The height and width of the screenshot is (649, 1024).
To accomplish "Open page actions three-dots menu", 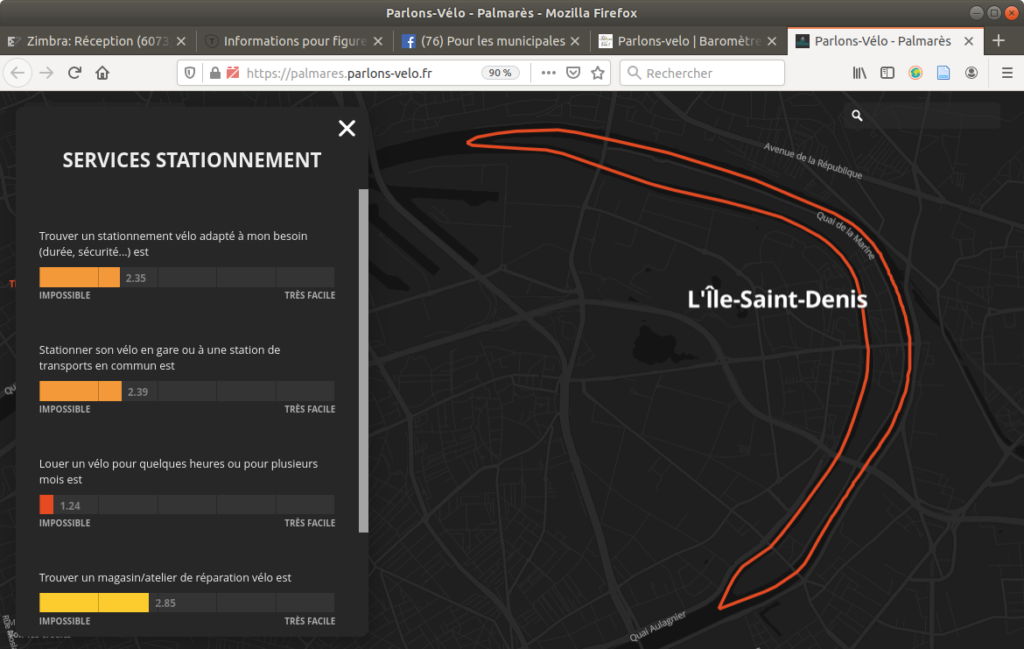I will 549,72.
